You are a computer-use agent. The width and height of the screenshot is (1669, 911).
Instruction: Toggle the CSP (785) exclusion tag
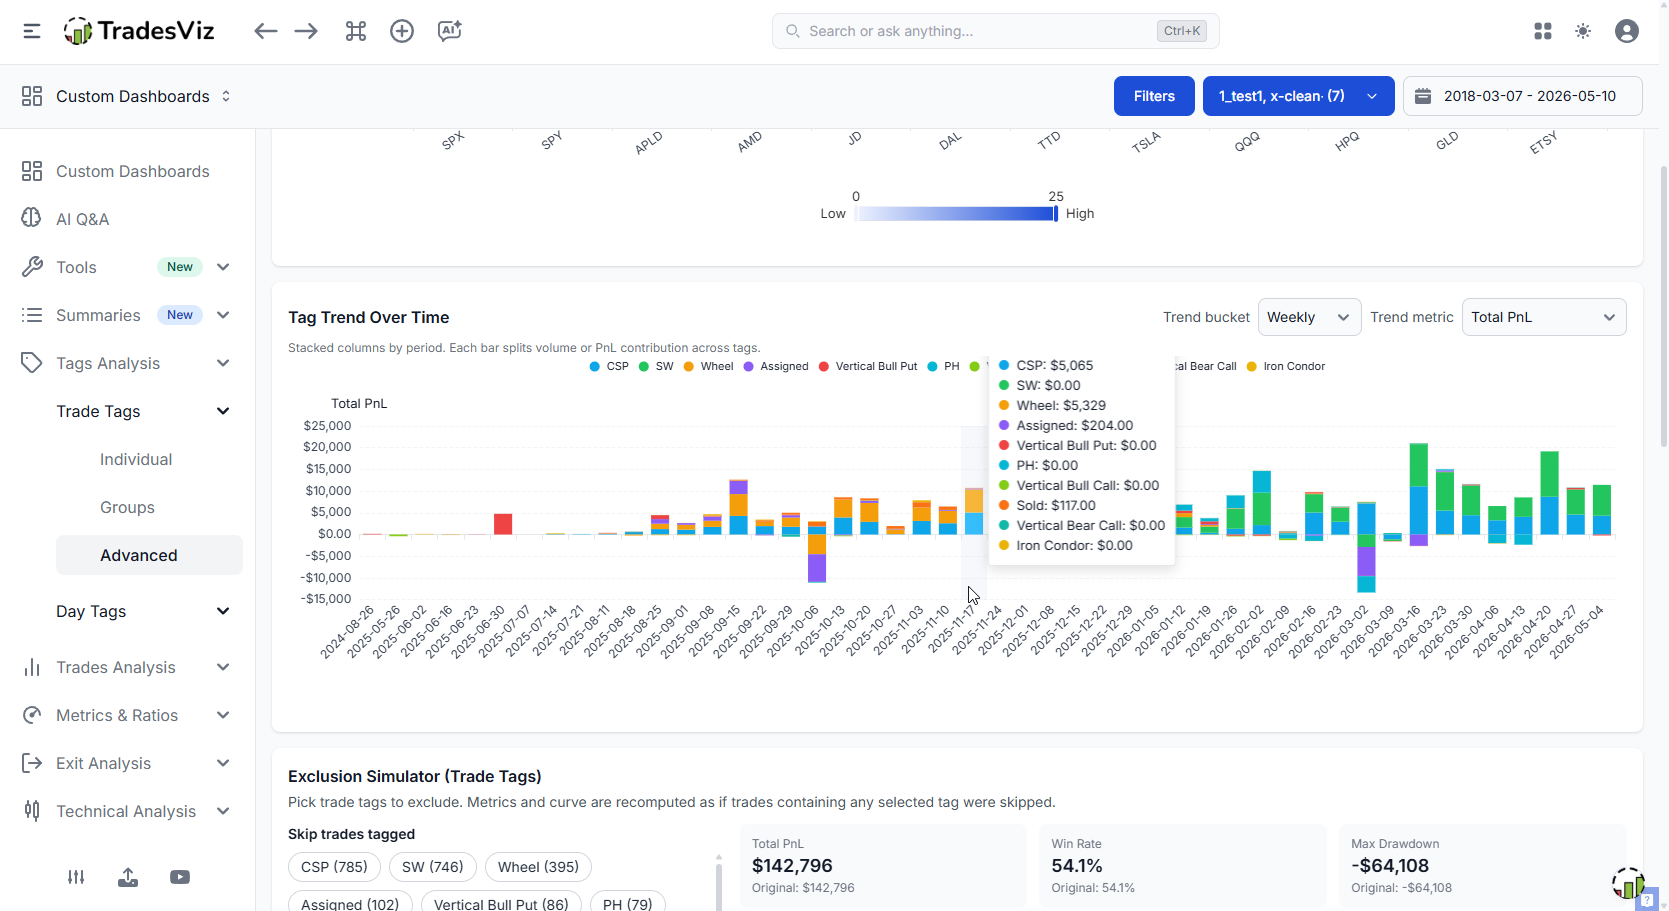[x=334, y=867]
